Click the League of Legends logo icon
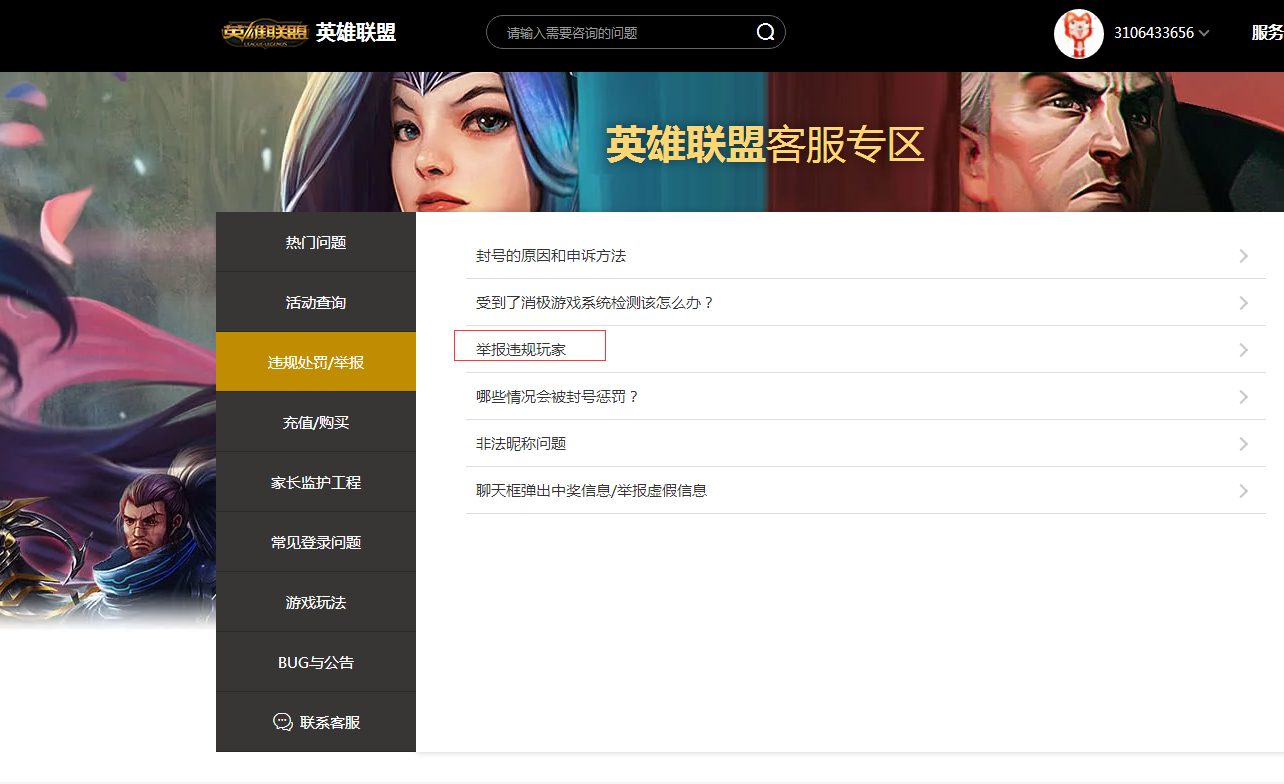 (x=265, y=32)
